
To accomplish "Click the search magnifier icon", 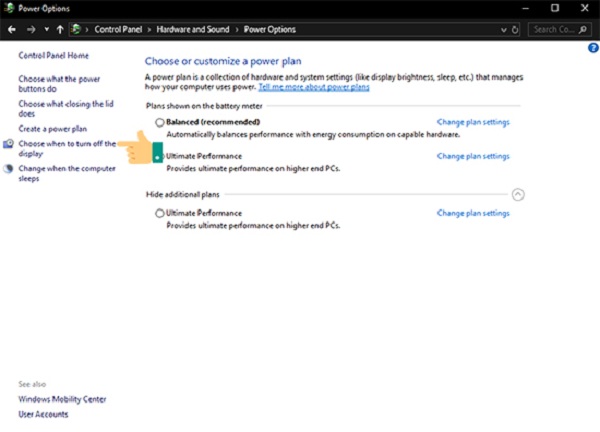I will pyautogui.click(x=582, y=29).
